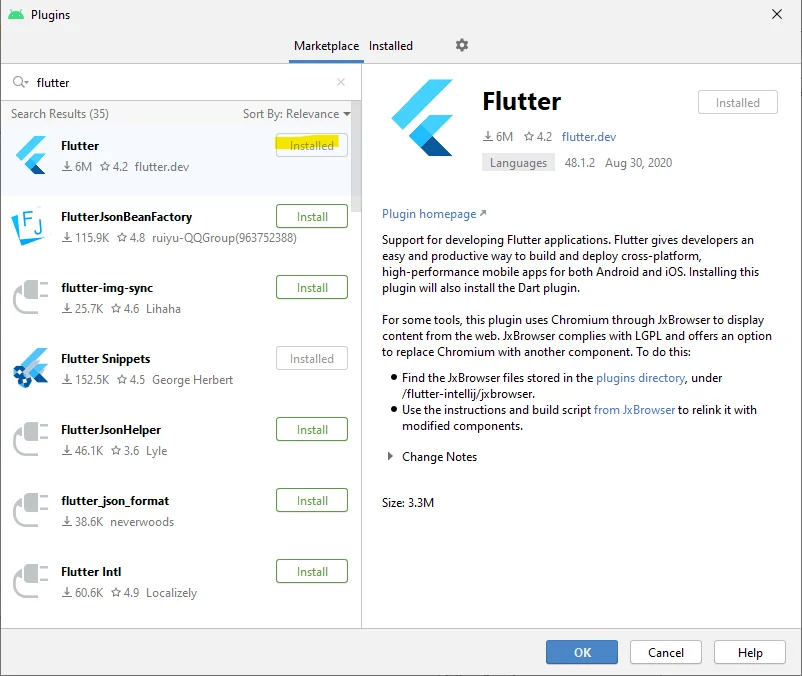Click the Flutter Intl plugin icon
Image resolution: width=802 pixels, height=676 pixels.
click(x=31, y=581)
